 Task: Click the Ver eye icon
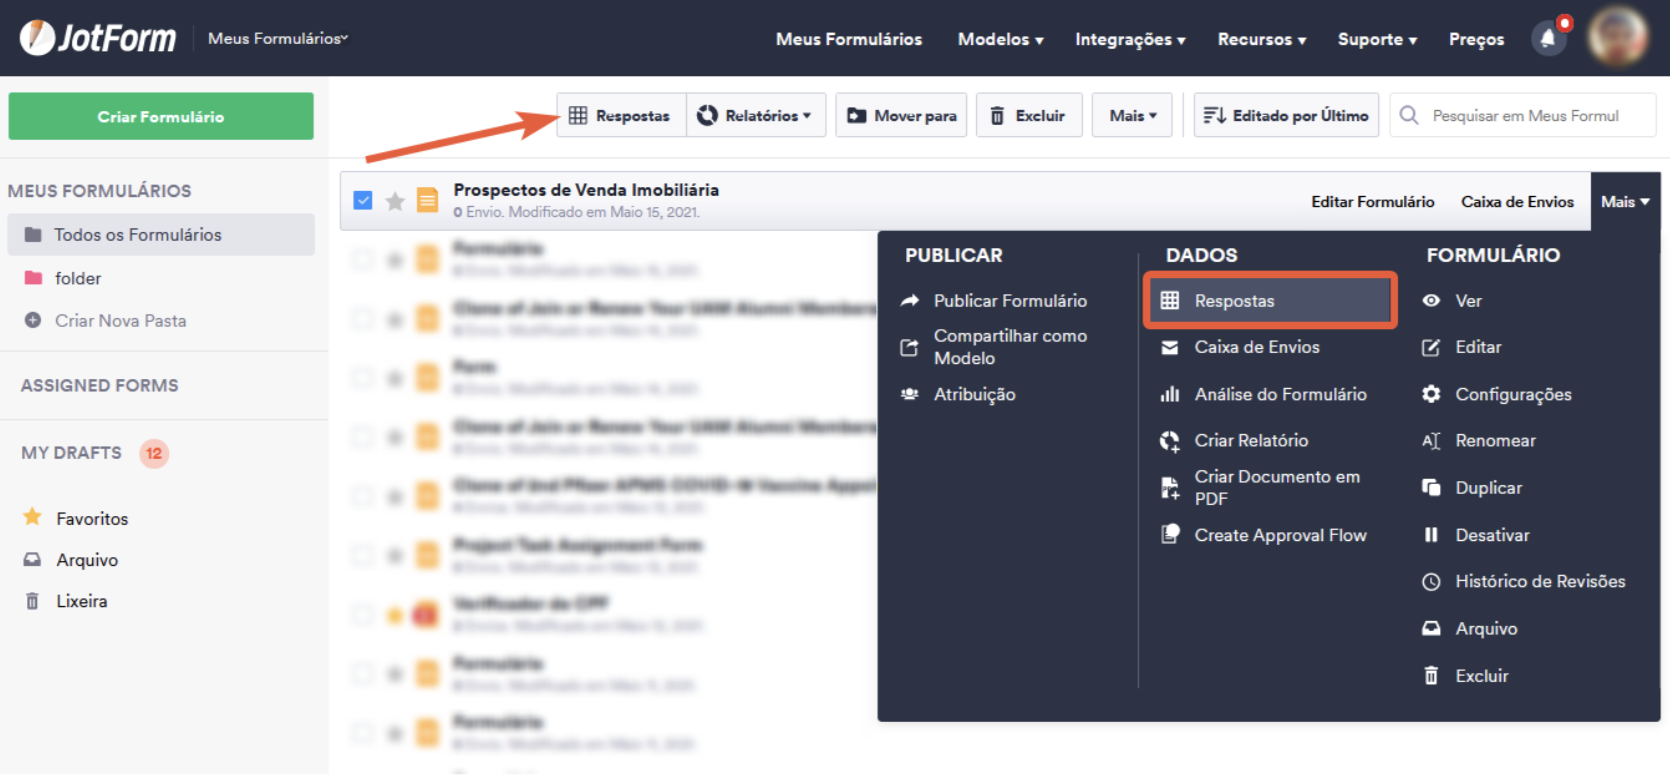(x=1431, y=300)
